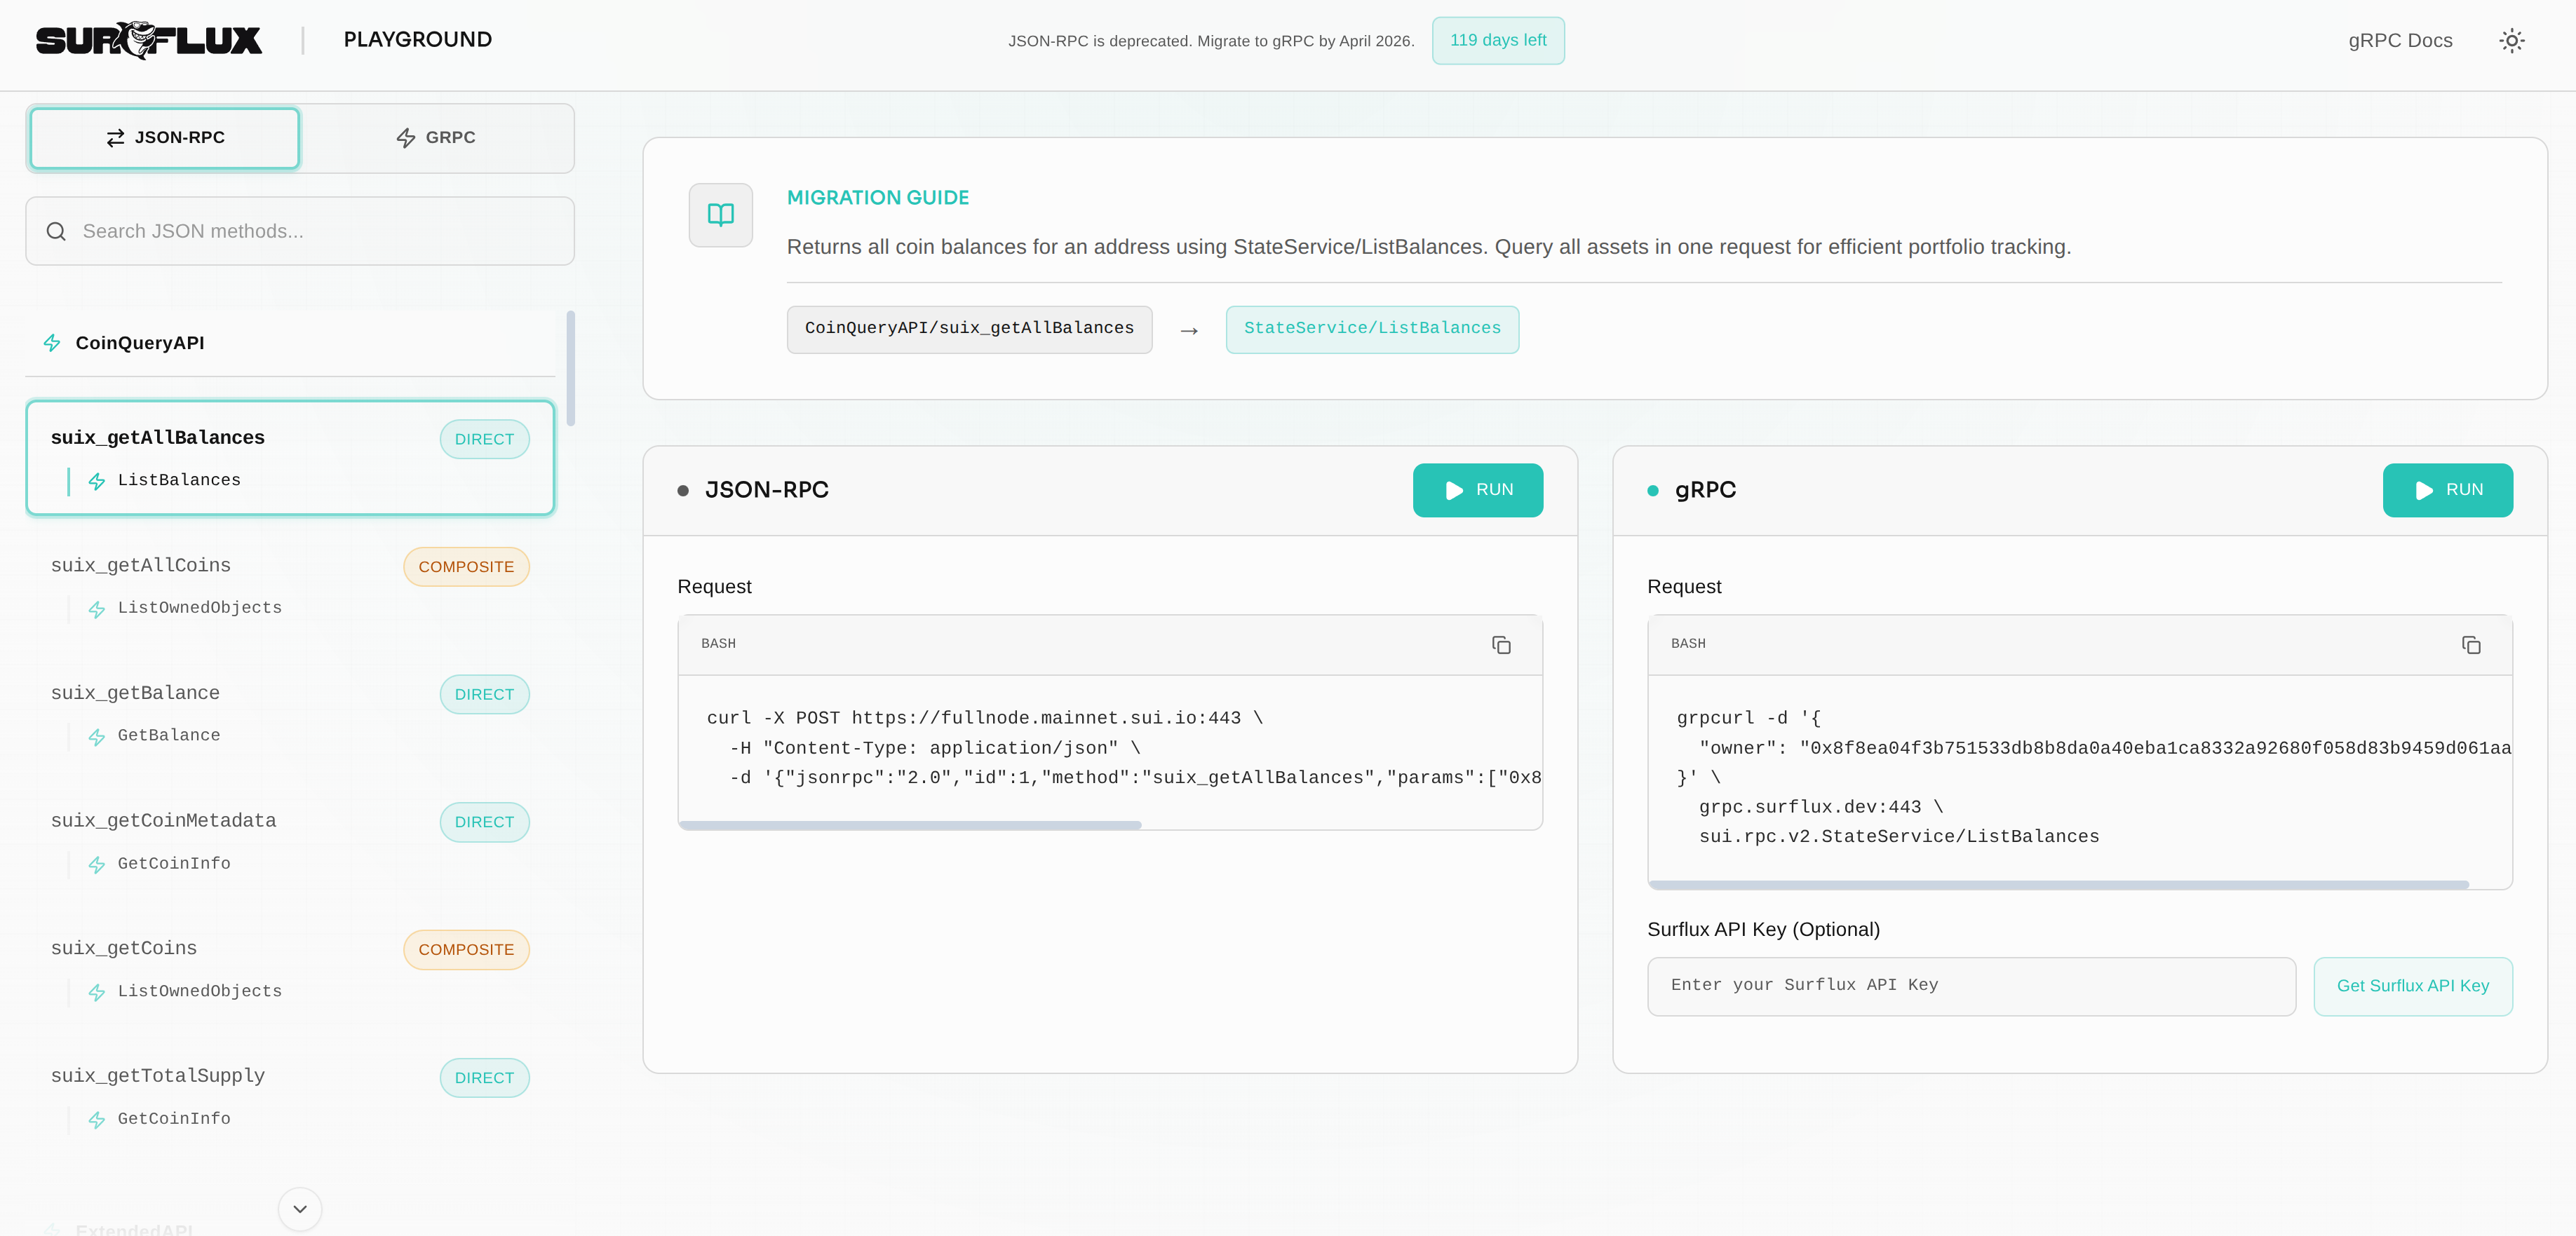The height and width of the screenshot is (1236, 2576).
Task: Run the gRPC request
Action: coord(2447,490)
